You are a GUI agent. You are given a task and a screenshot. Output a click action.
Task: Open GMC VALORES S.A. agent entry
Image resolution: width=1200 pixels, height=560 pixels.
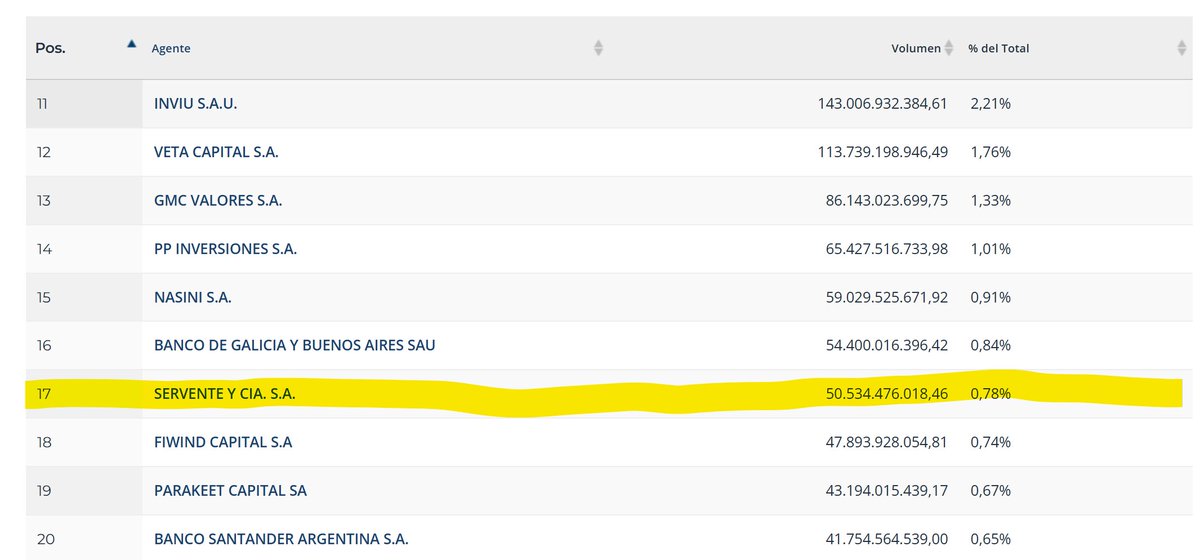[218, 200]
